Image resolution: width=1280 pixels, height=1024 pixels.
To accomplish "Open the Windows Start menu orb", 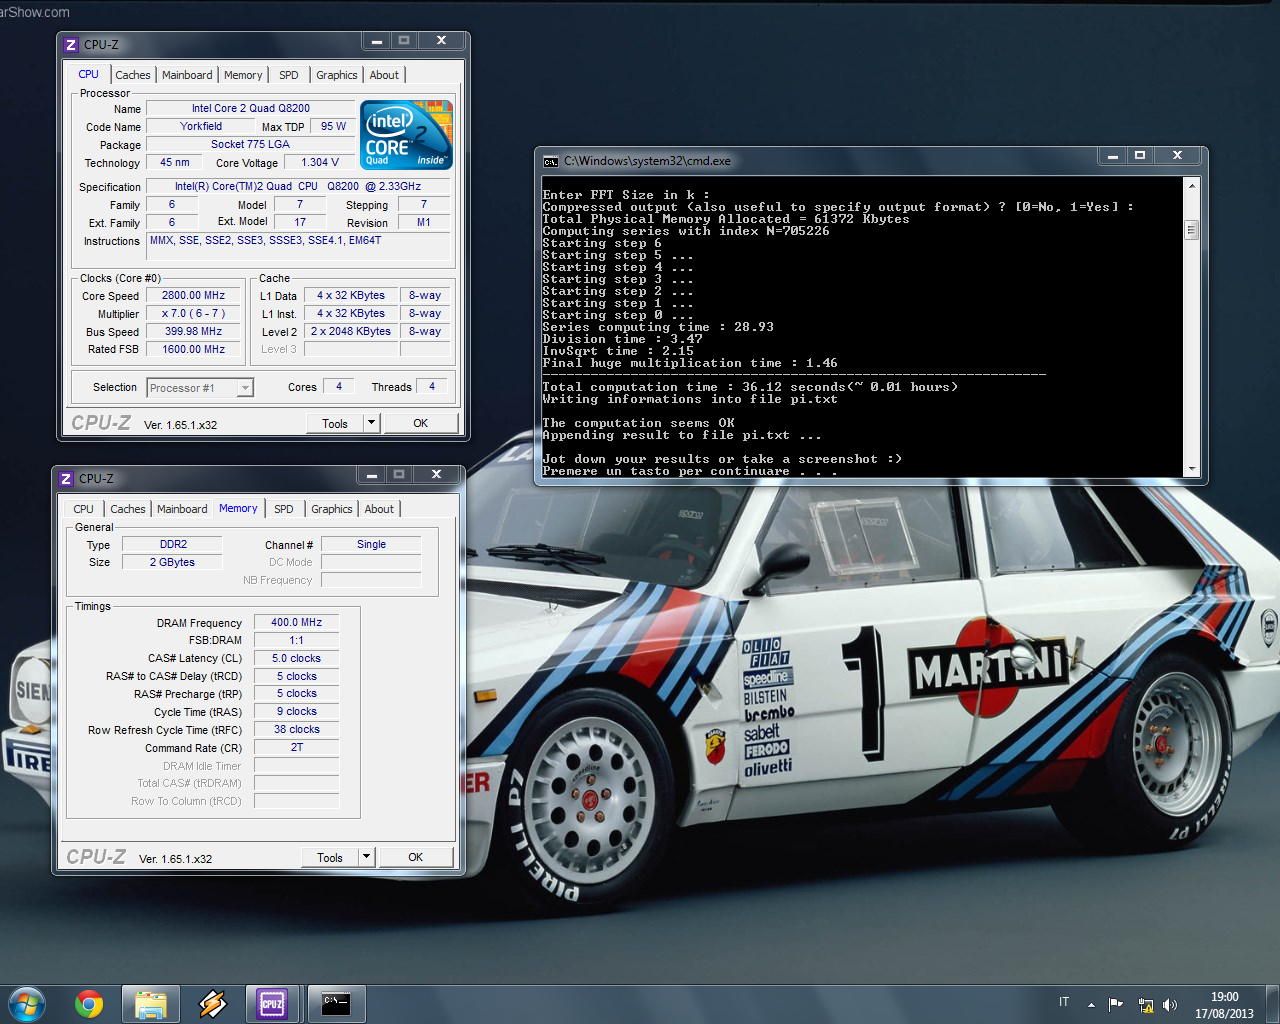I will point(27,1004).
